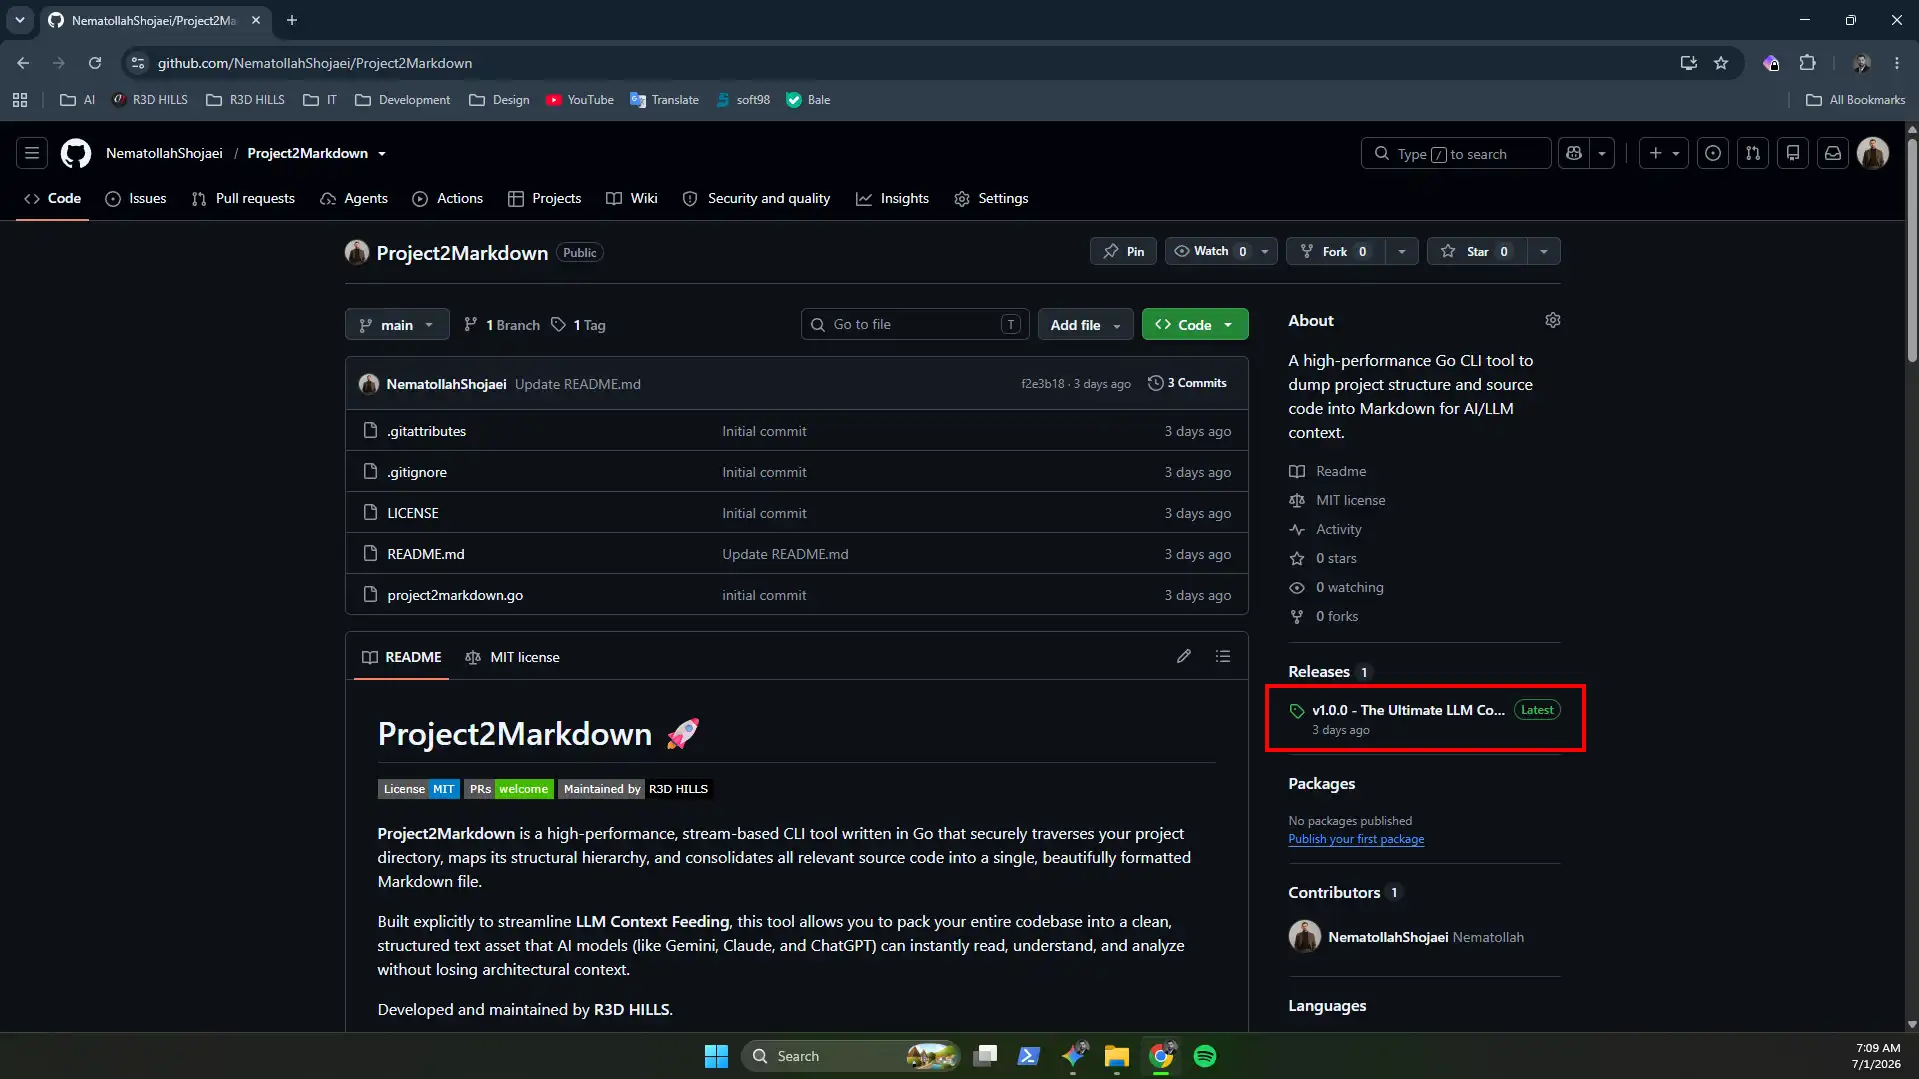Open Copilot chat icon in header

[x=1574, y=153]
